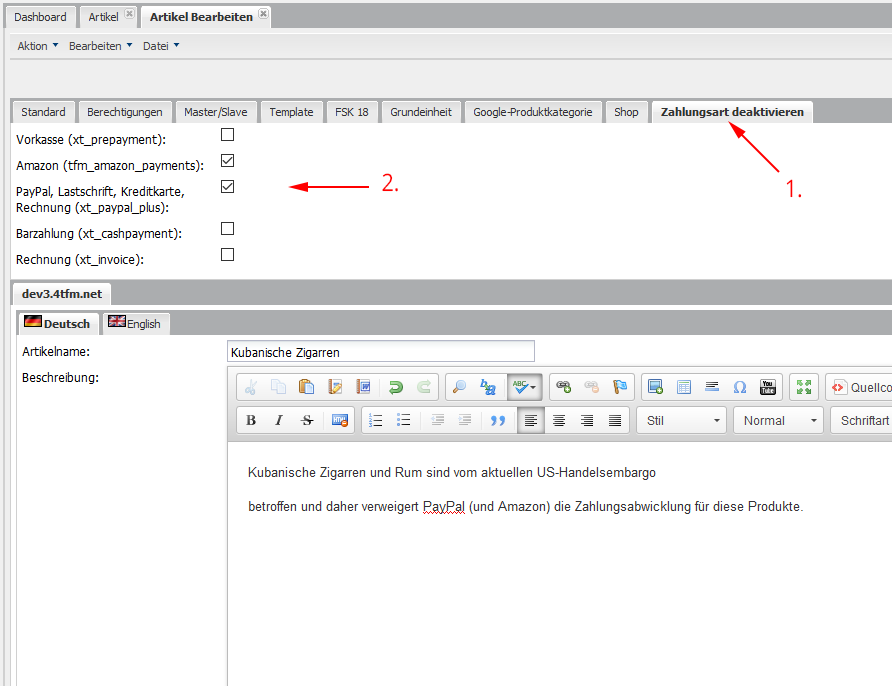Tick the Barzahlung (xt_cashpayment) checkbox
This screenshot has width=892, height=686.
tap(227, 229)
